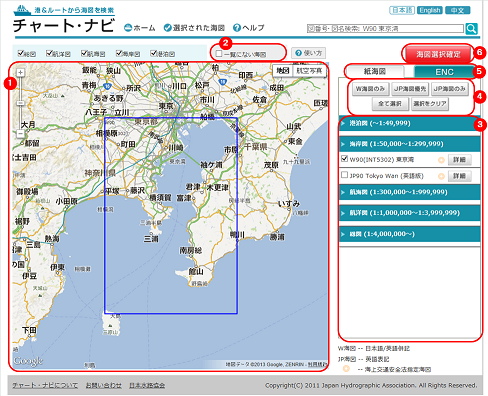The image size is (488, 396).
Task: Toggle the 航洋図 chart type checkbox
Action: 49,53
